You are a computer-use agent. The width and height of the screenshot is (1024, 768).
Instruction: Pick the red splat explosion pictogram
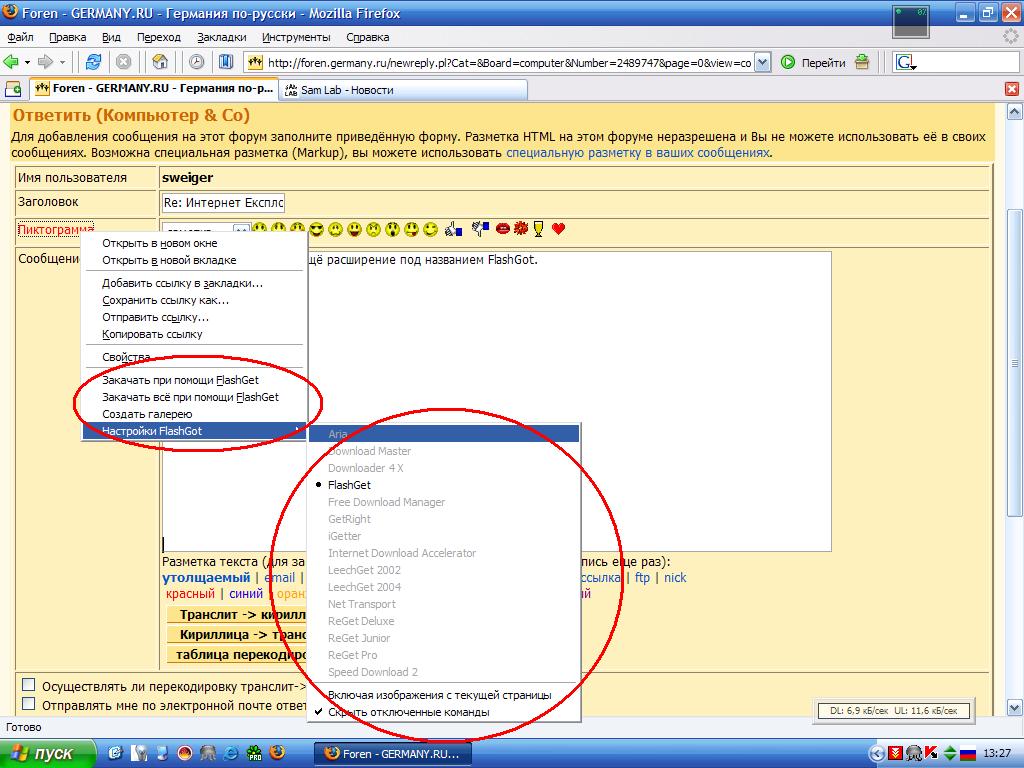[x=520, y=229]
